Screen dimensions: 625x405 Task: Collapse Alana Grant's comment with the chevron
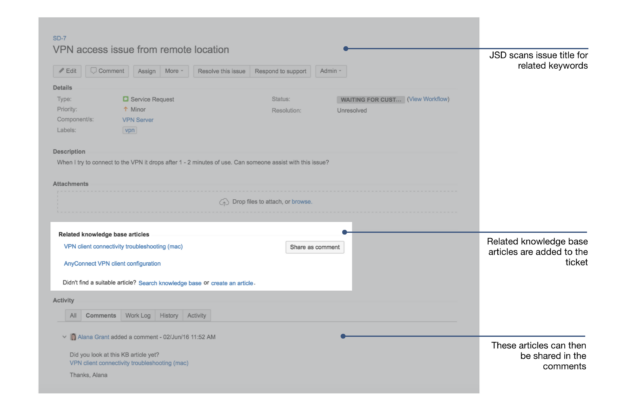[x=64, y=337]
